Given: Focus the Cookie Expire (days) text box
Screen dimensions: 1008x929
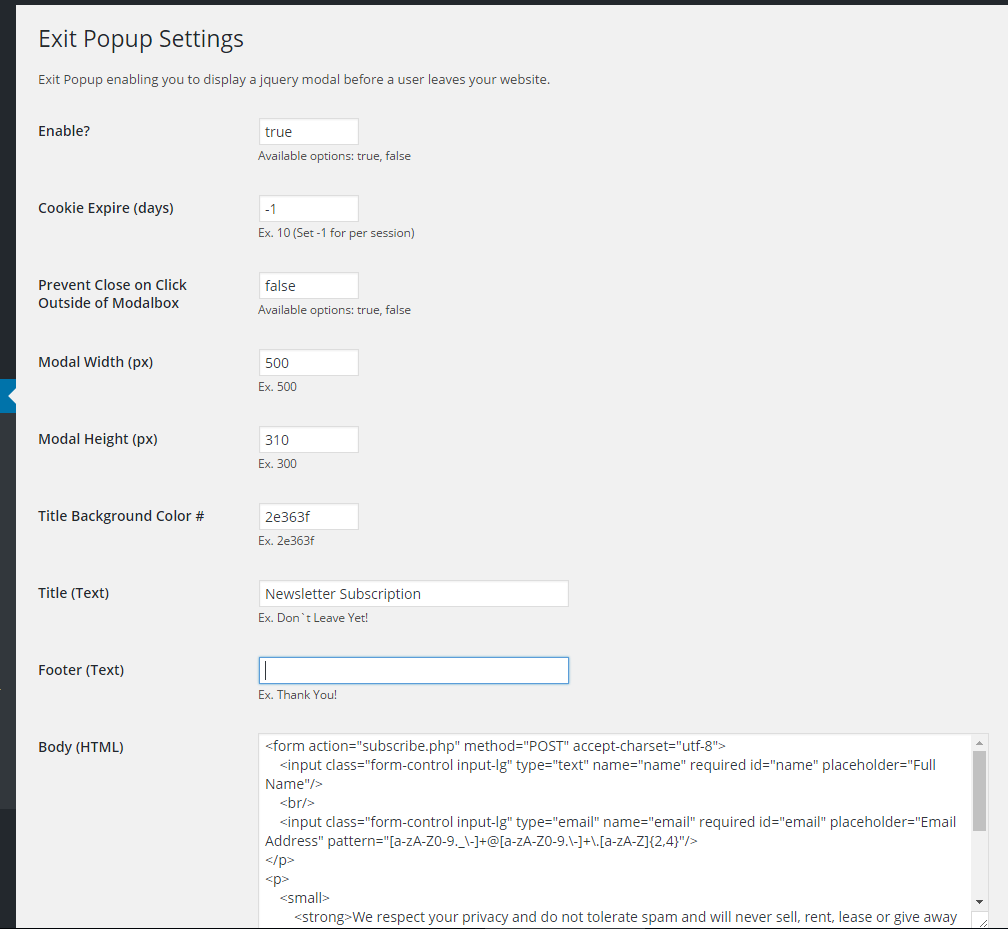Looking at the screenshot, I should point(308,209).
